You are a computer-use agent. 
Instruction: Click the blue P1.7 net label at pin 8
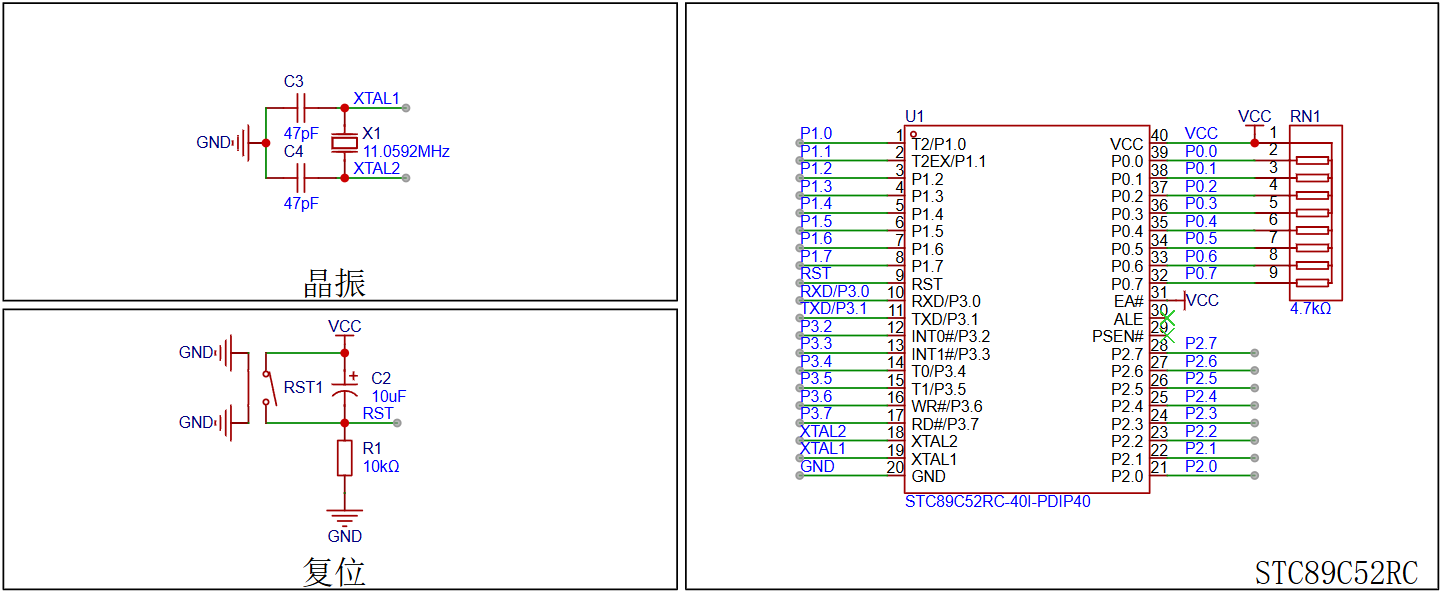[x=816, y=256]
